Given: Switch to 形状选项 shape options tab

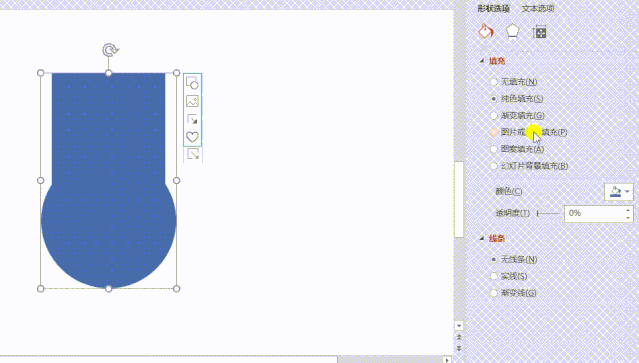Looking at the screenshot, I should pyautogui.click(x=494, y=9).
